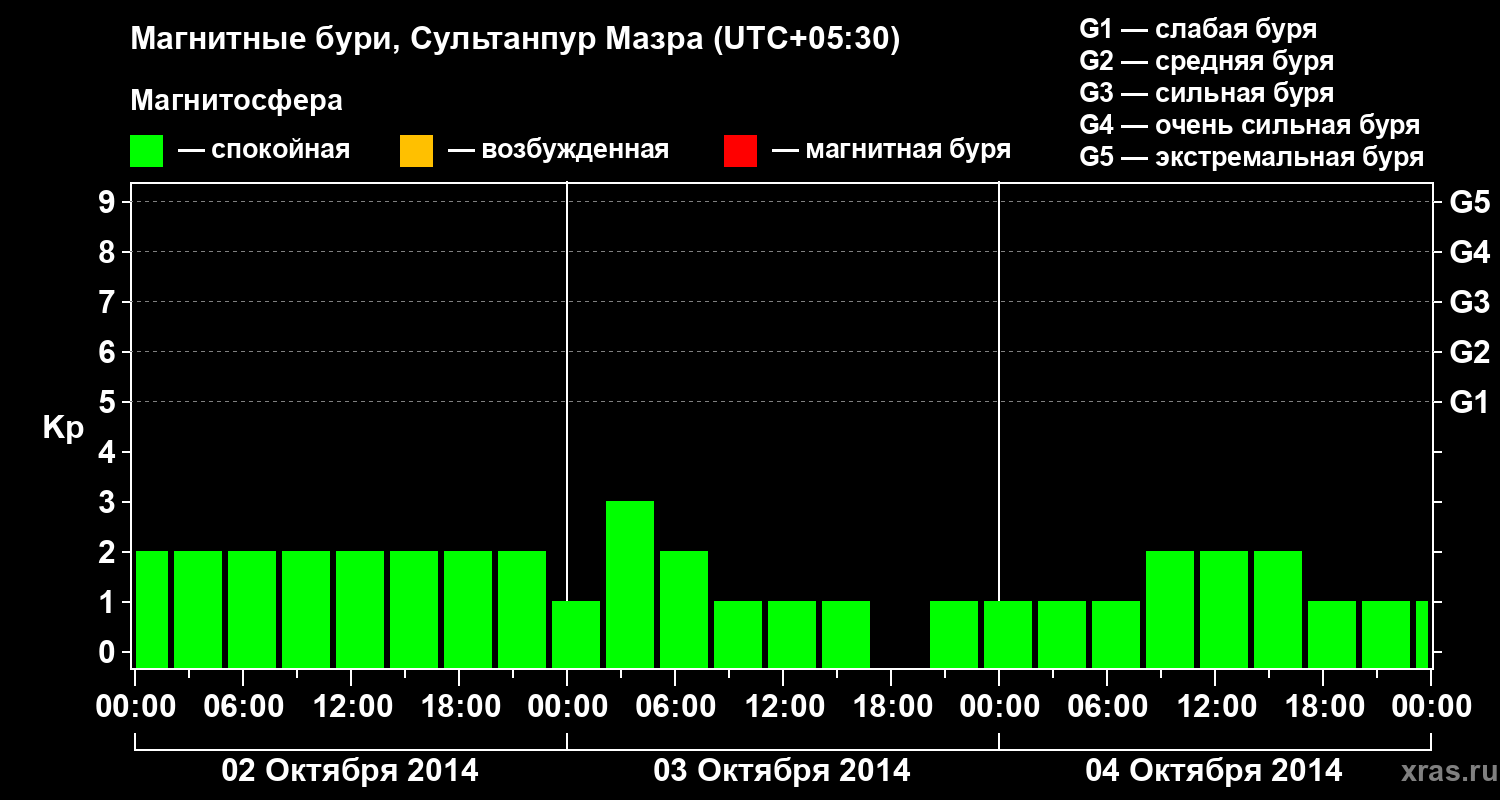
Task: Click the '04 Октября 2014' date label
Action: click(1214, 771)
